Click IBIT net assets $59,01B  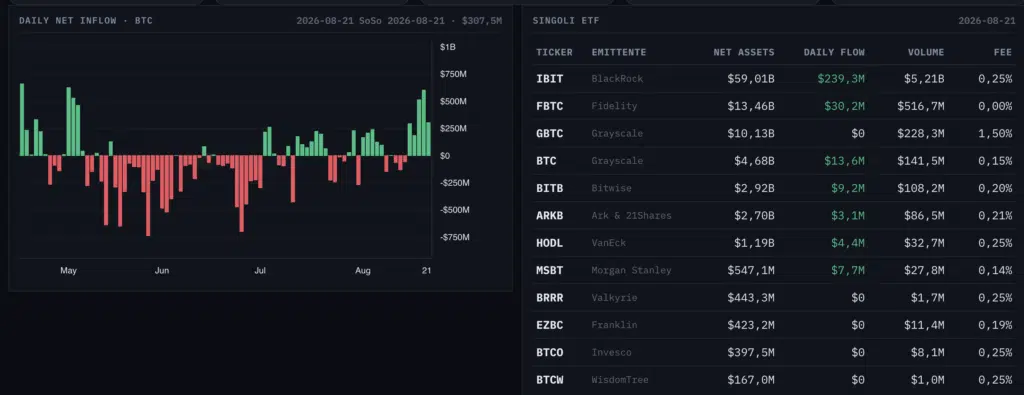click(x=751, y=78)
